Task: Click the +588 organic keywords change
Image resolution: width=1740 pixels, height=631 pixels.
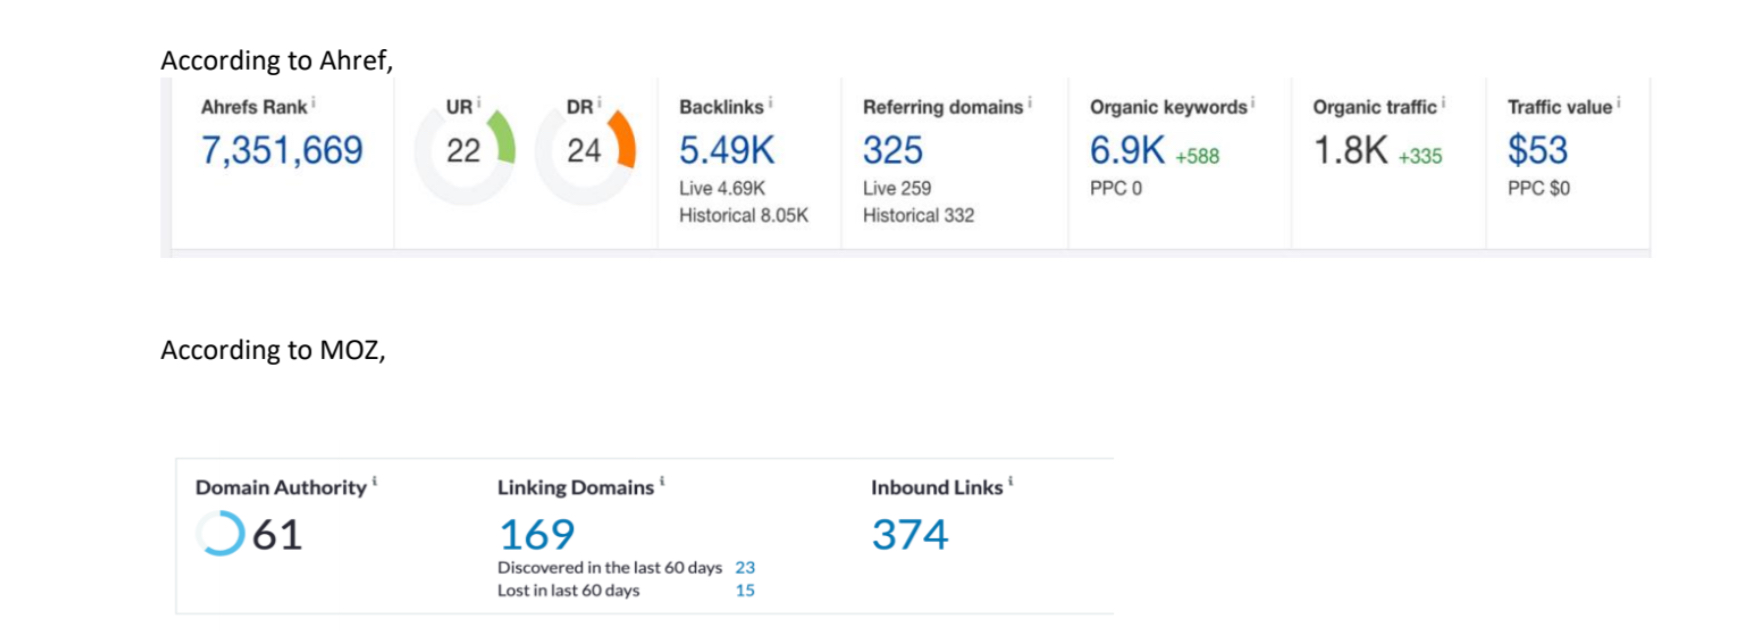Action: [1197, 156]
